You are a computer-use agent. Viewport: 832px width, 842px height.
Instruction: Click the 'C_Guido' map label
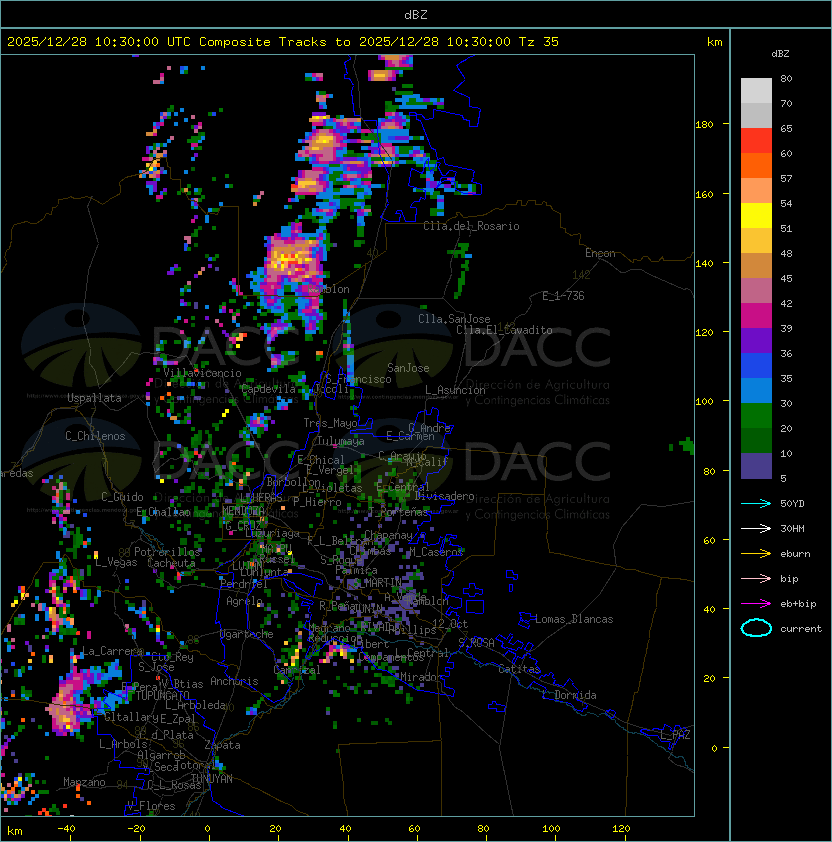click(x=122, y=497)
